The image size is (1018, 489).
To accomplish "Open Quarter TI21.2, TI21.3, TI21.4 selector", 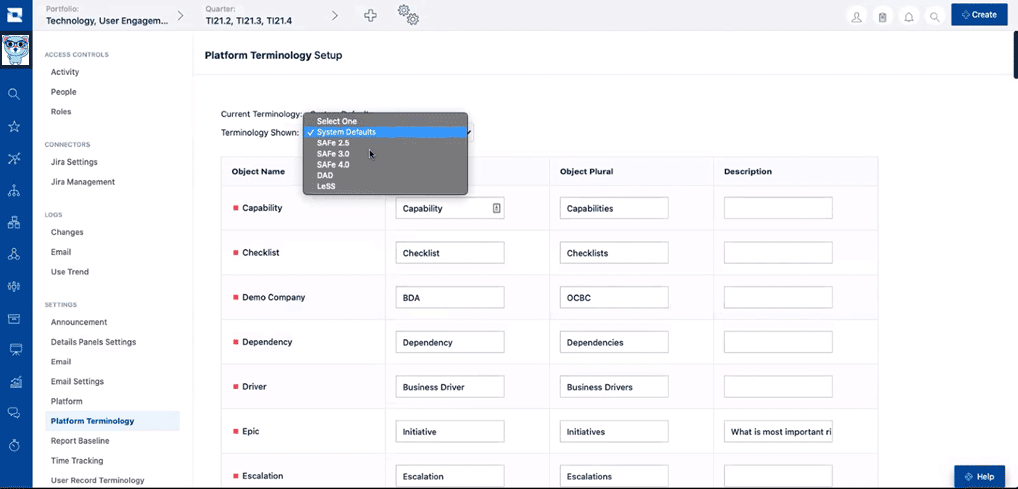I will tap(249, 15).
